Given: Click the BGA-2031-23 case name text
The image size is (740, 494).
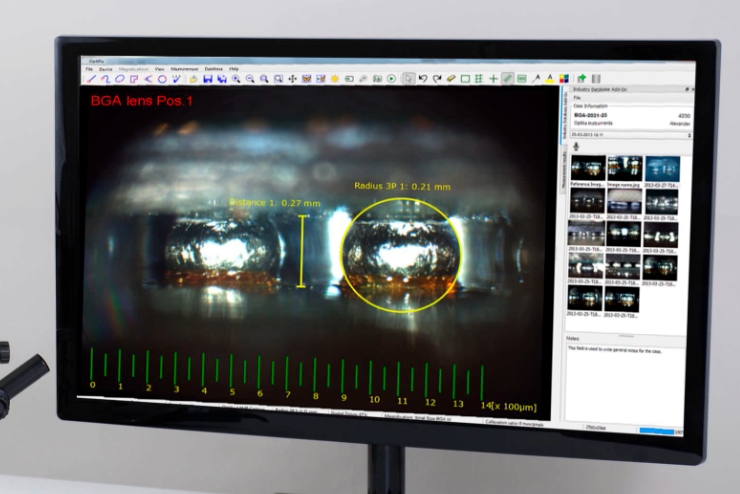Looking at the screenshot, I should pos(590,115).
